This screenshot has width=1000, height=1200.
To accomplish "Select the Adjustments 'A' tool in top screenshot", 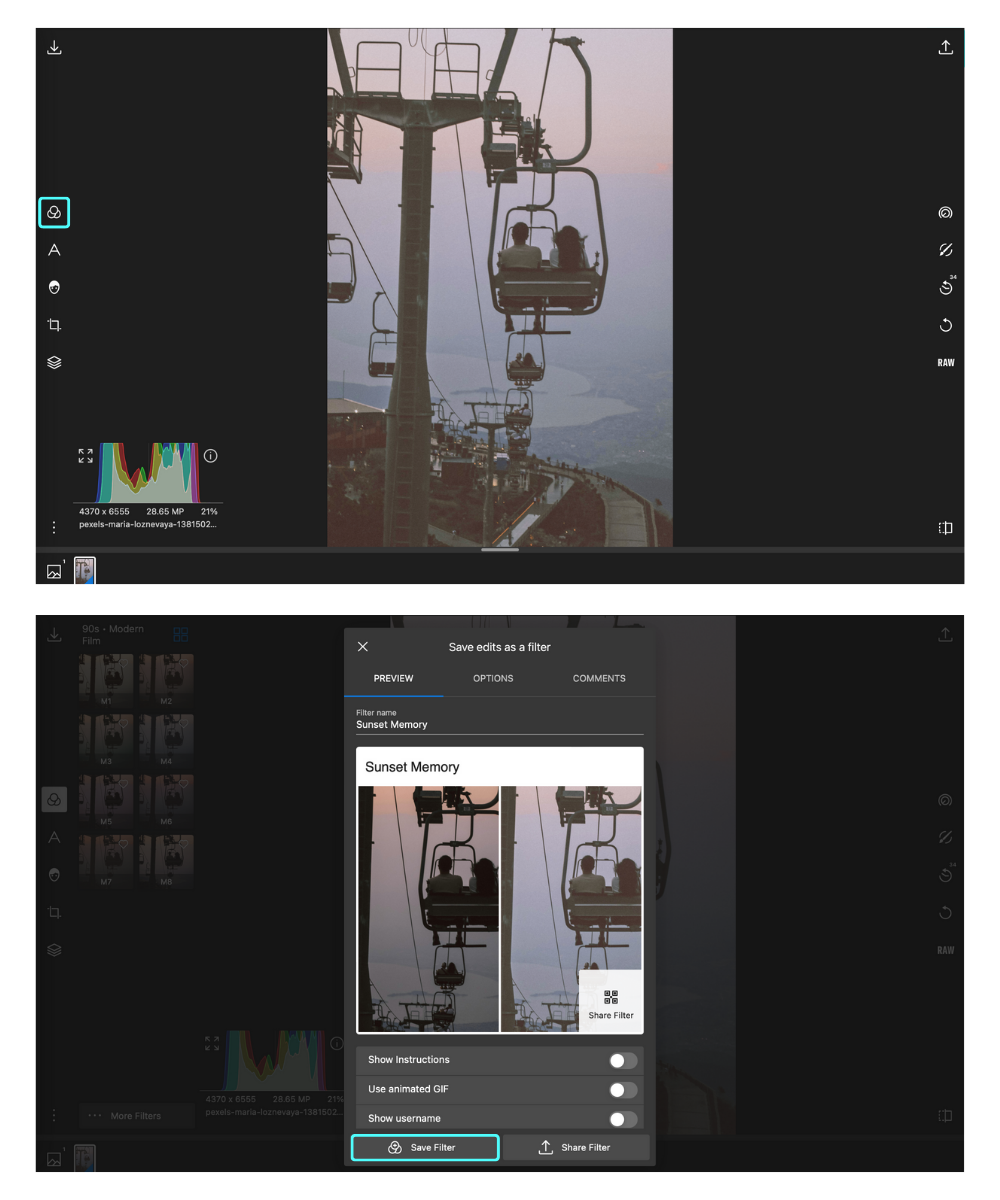I will (54, 250).
